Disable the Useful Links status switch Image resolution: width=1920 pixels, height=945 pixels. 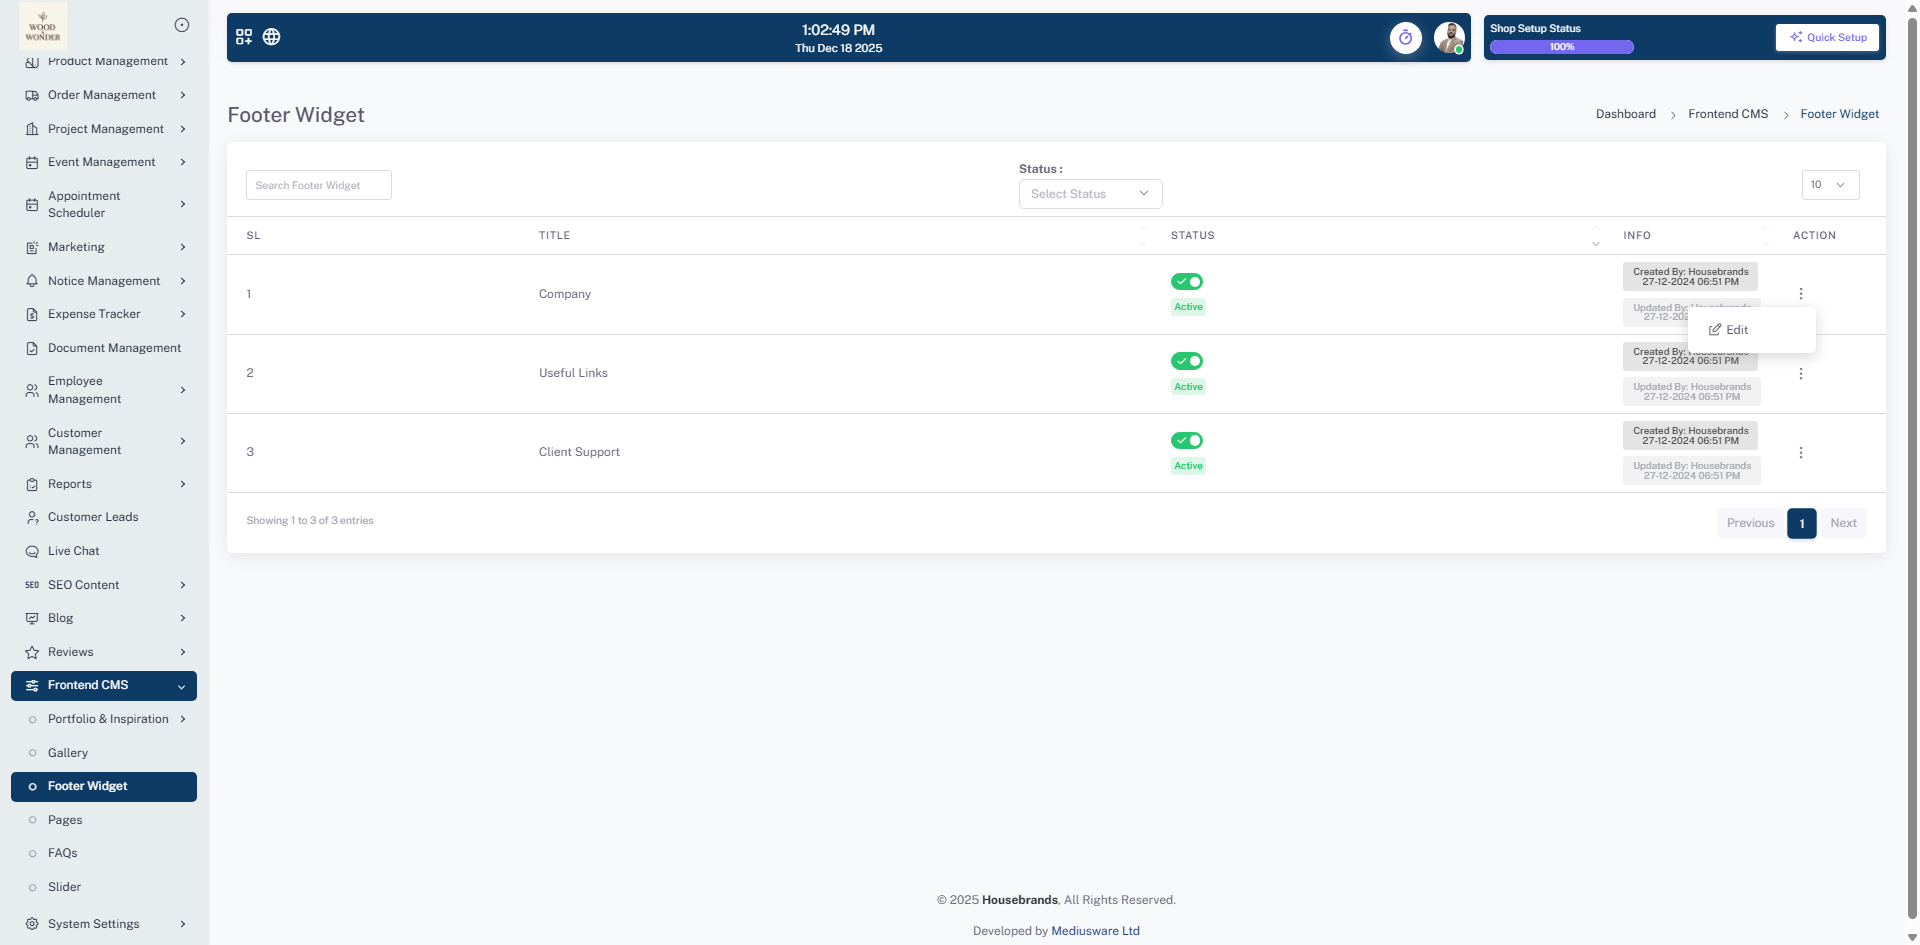(x=1187, y=361)
